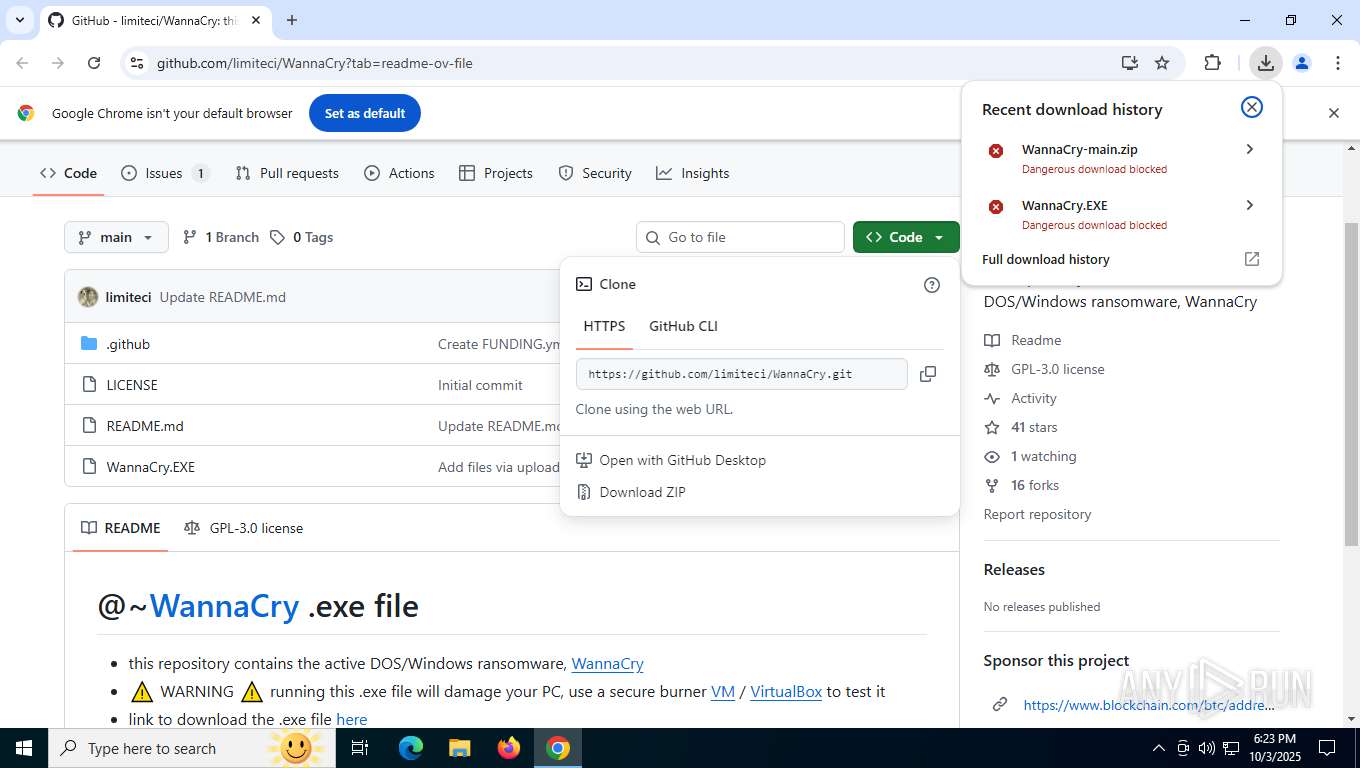
Task: Go back to previous page
Action: 22,63
